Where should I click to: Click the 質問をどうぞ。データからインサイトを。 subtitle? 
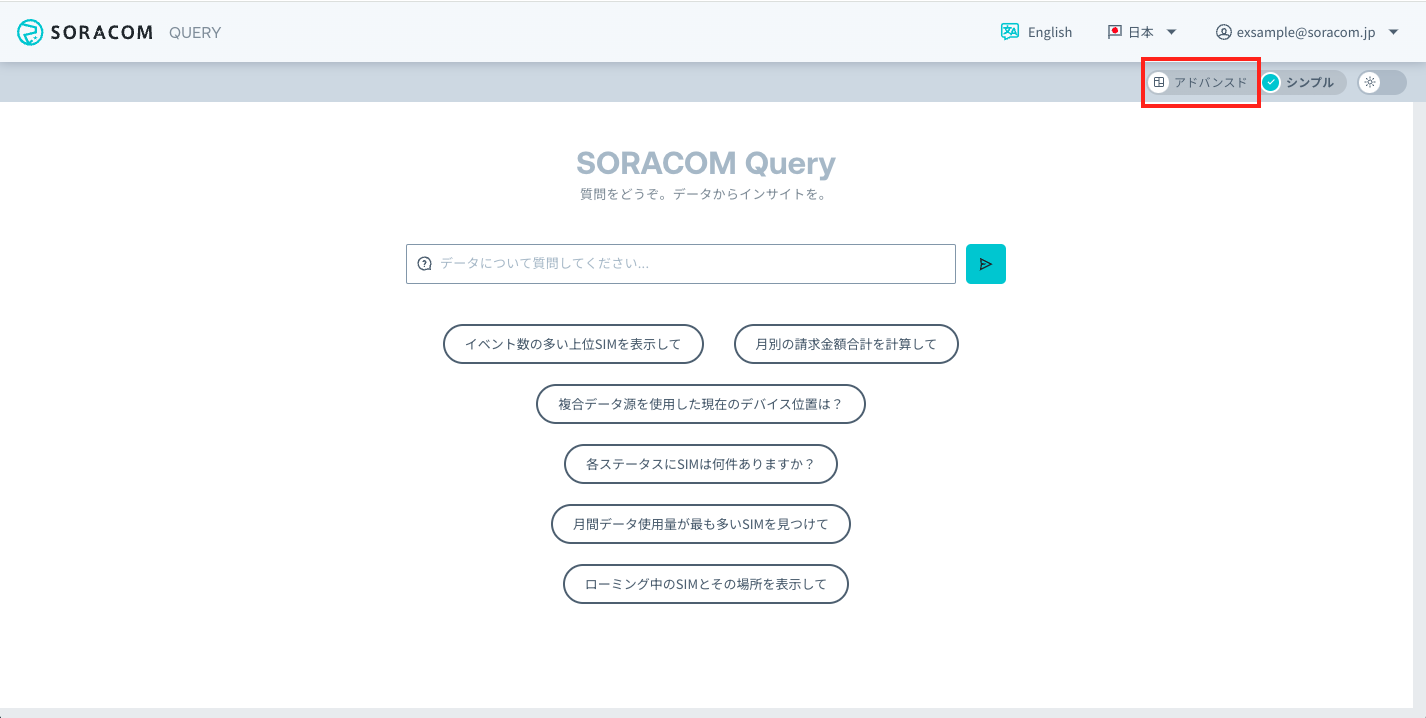pos(704,194)
